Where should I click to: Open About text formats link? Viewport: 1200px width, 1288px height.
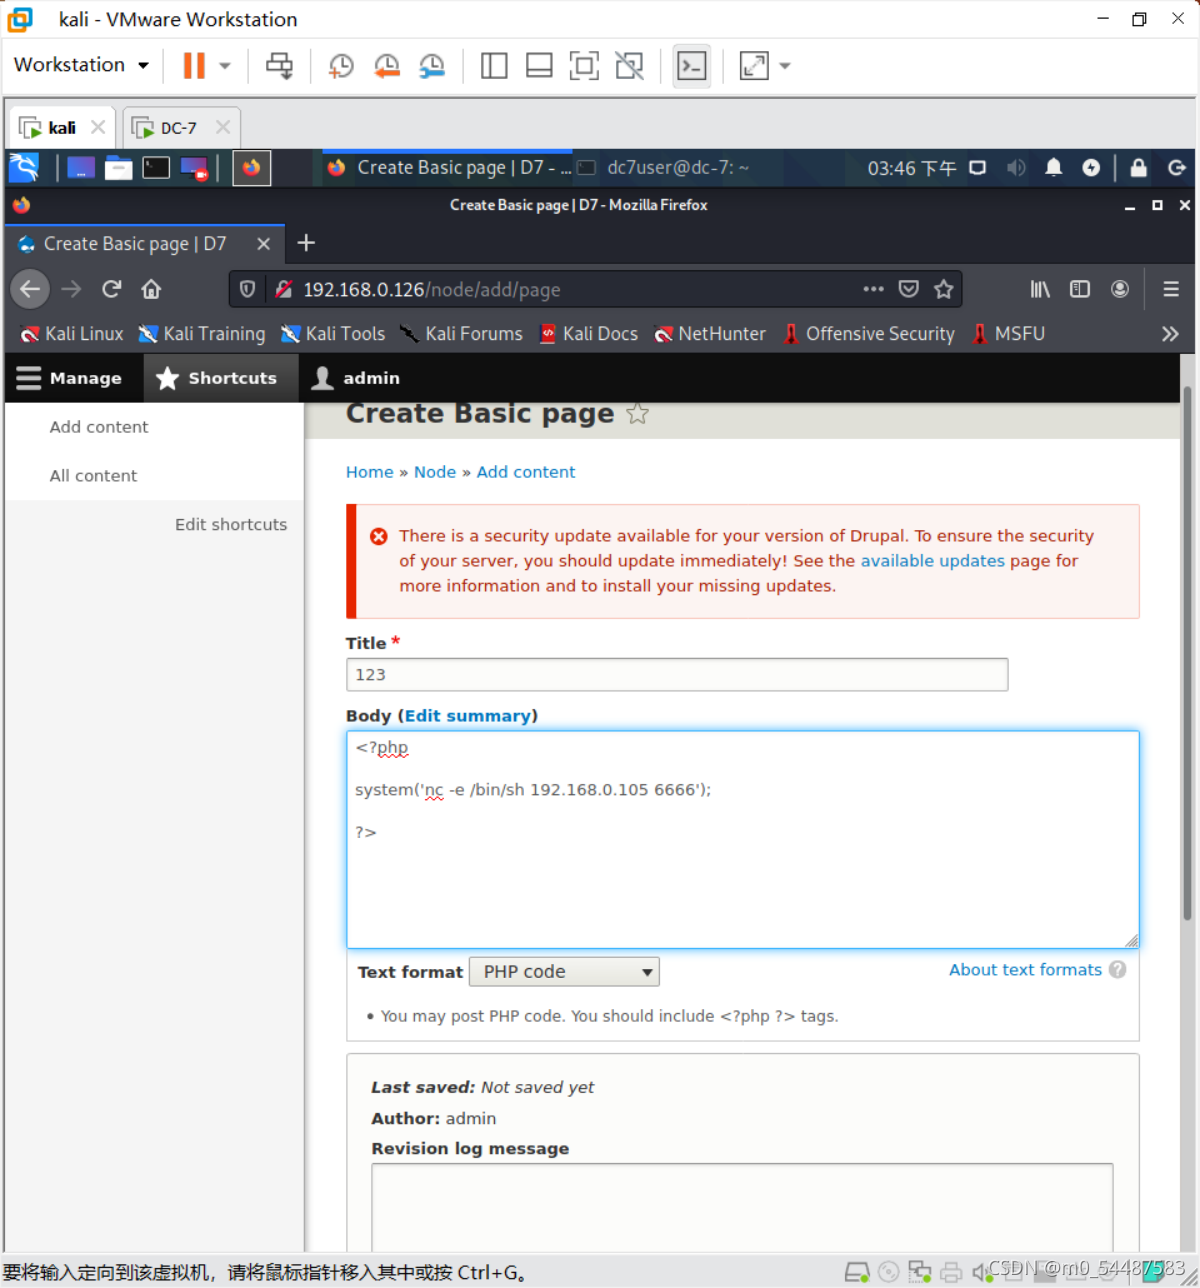1025,970
